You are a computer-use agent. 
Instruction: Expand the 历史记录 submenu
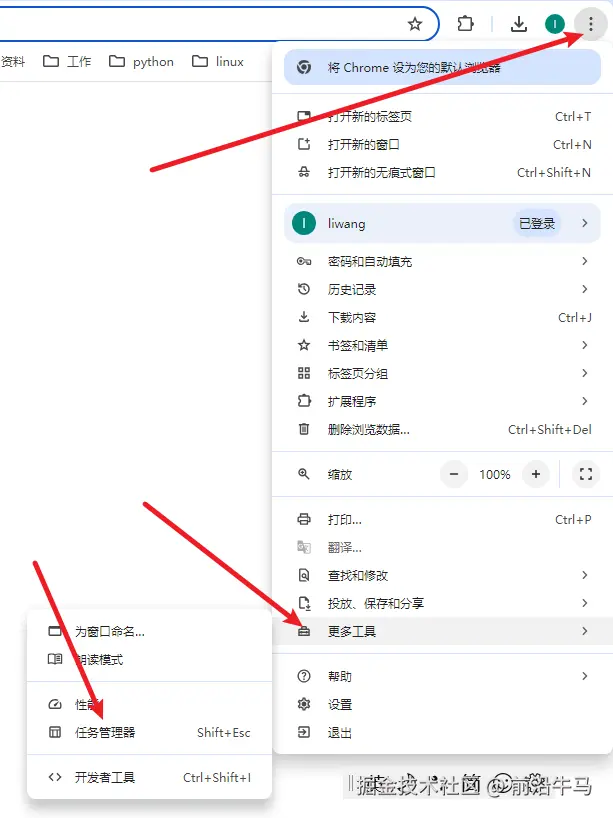pyautogui.click(x=442, y=289)
